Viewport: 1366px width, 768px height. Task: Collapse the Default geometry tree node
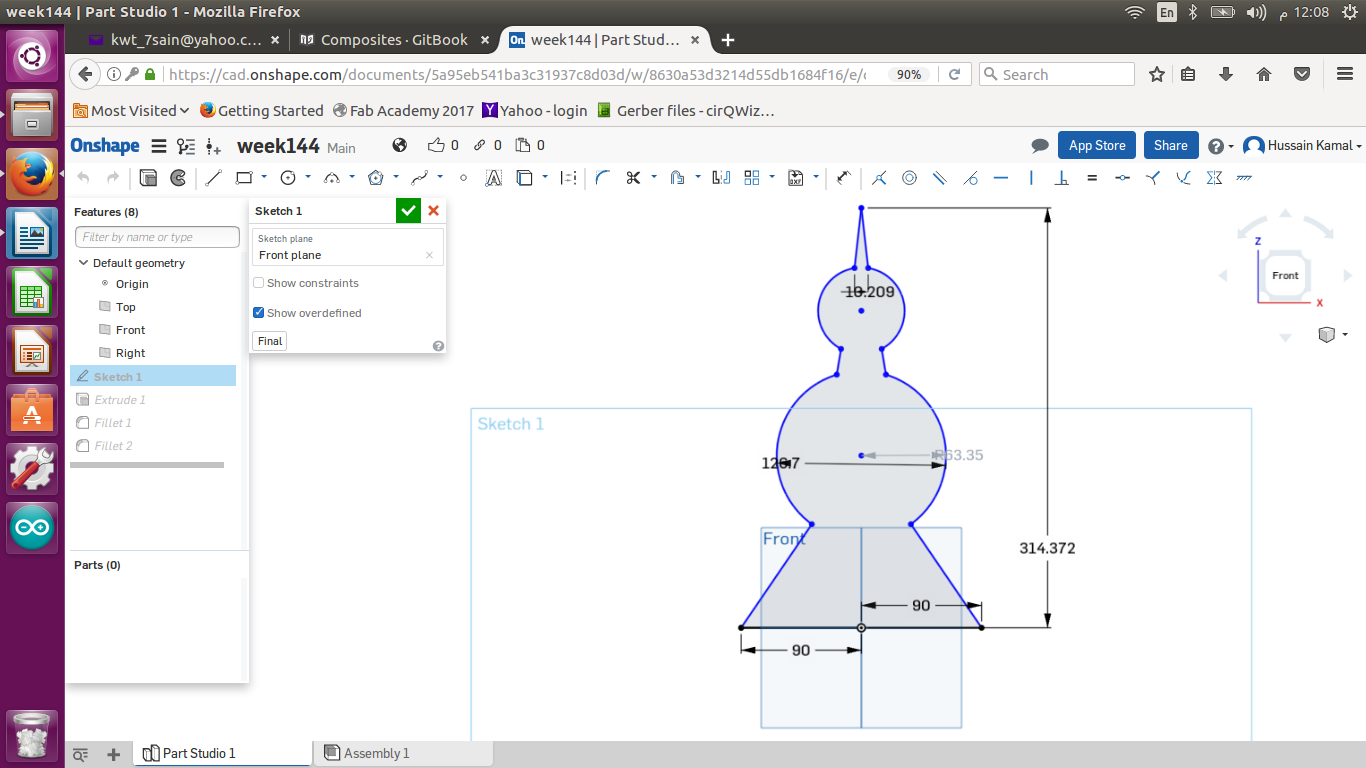click(84, 263)
